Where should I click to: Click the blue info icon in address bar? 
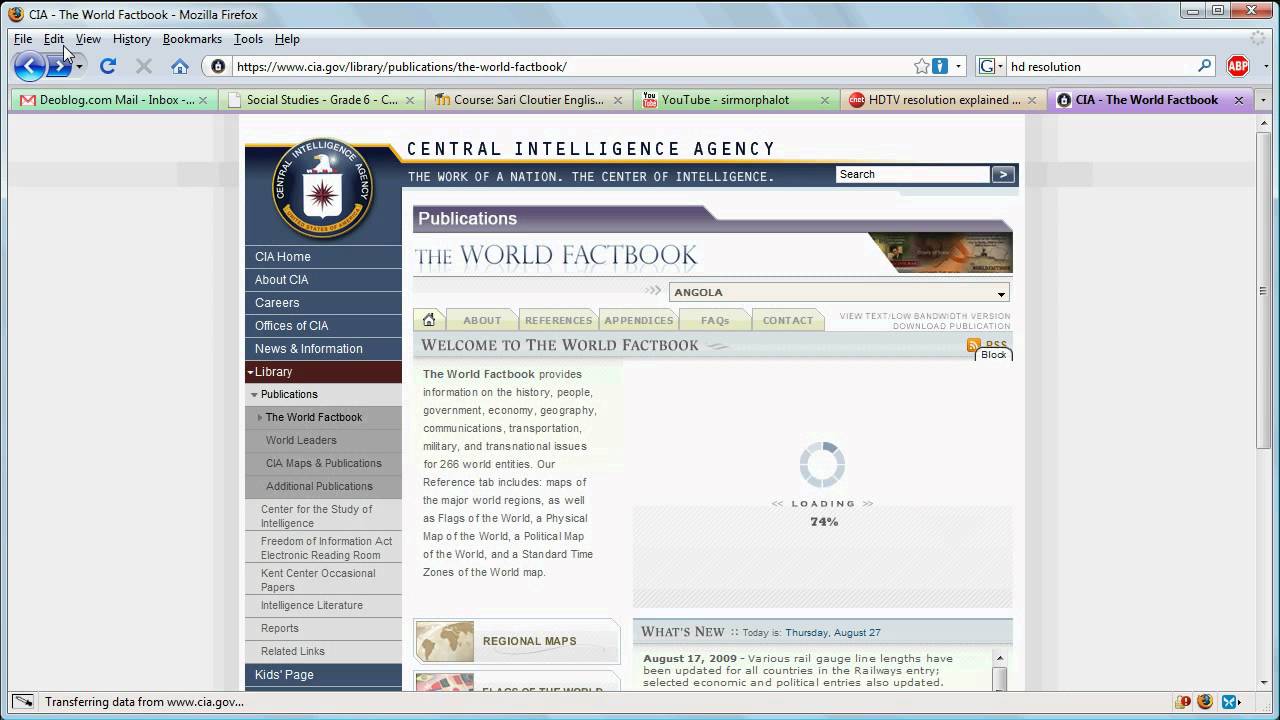pos(940,66)
